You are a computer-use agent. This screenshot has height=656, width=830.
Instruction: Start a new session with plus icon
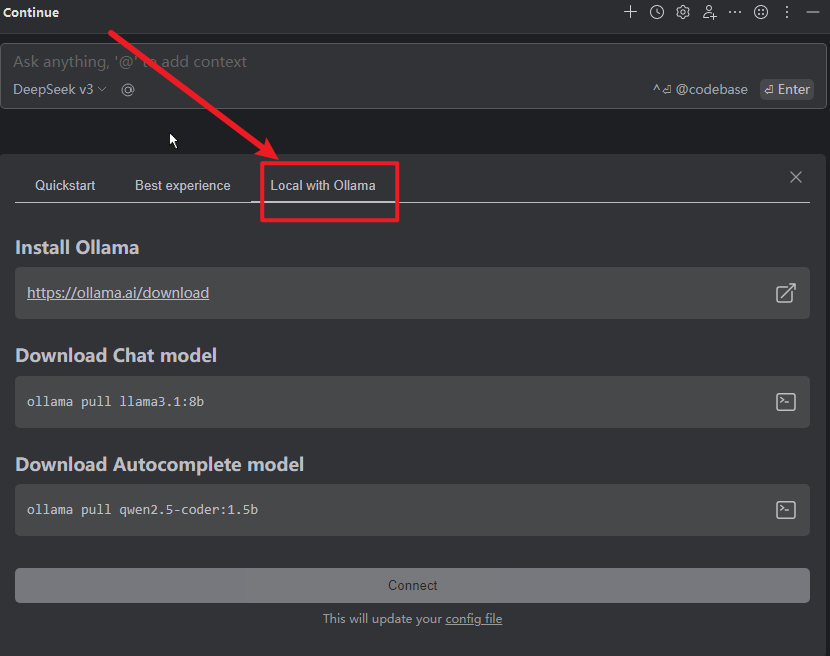[630, 12]
